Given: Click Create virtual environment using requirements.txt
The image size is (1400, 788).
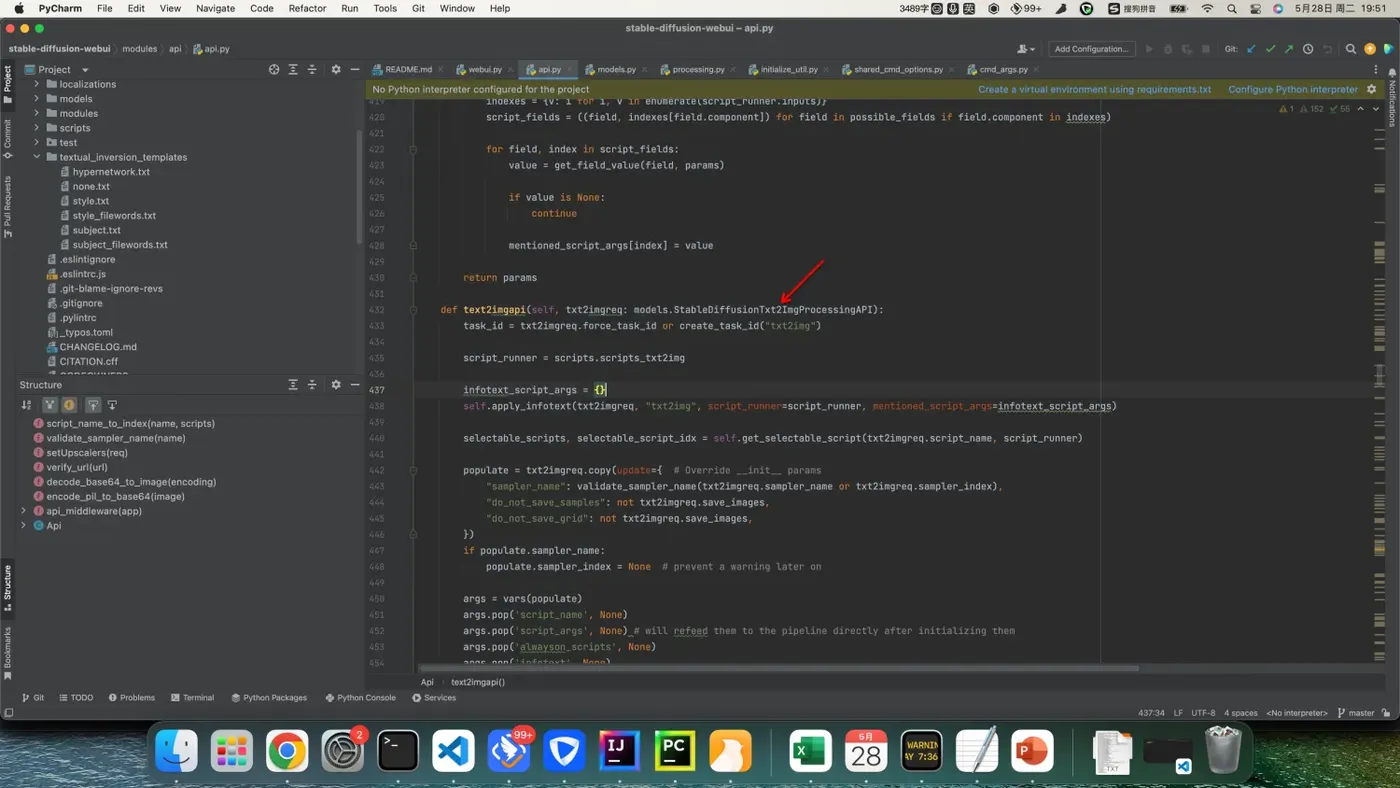Looking at the screenshot, I should [x=1094, y=89].
